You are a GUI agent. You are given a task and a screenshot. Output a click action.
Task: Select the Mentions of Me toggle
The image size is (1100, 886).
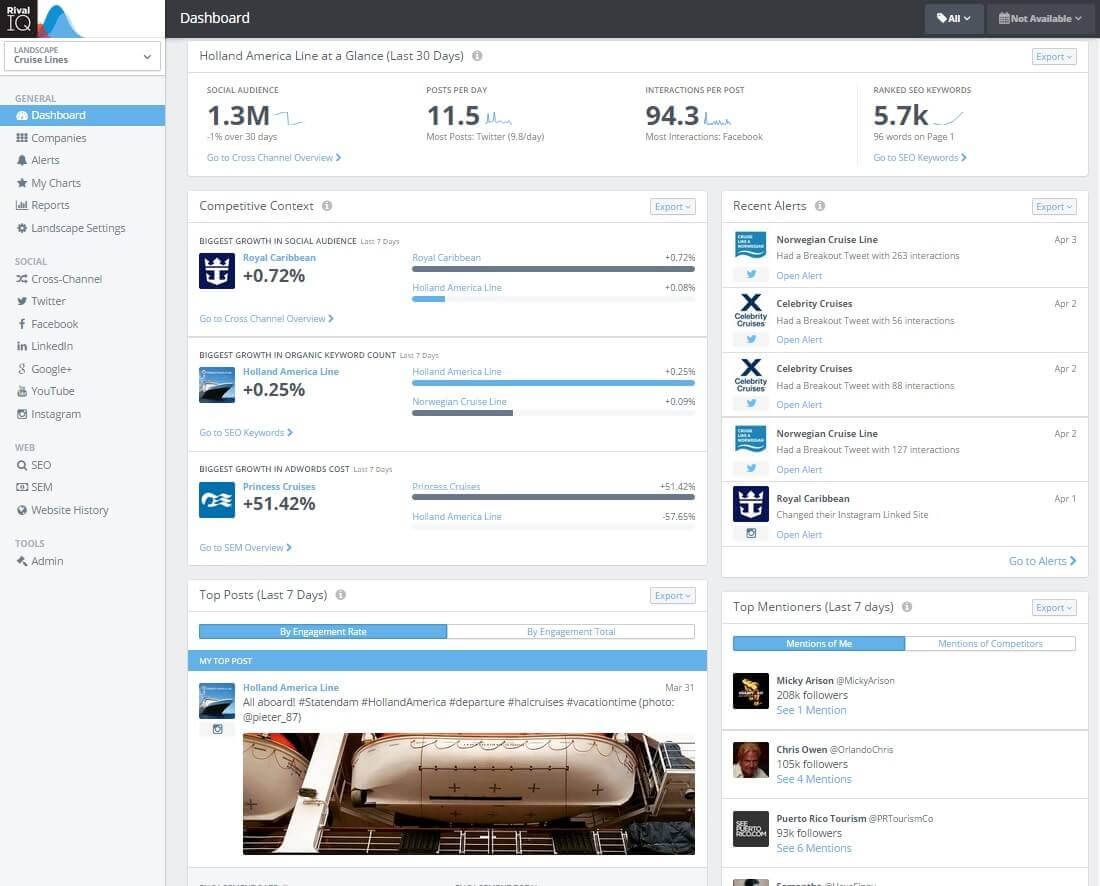tap(819, 643)
